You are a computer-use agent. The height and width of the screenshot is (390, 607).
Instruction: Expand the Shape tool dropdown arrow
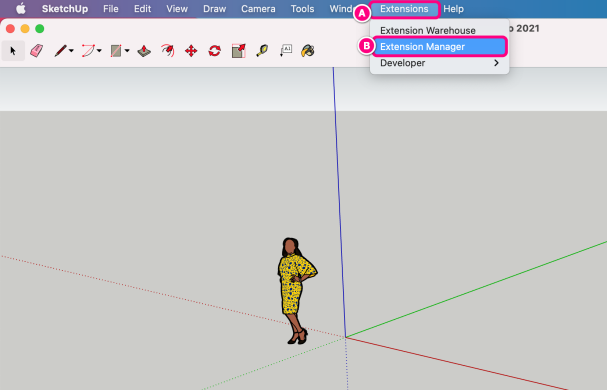click(x=127, y=51)
